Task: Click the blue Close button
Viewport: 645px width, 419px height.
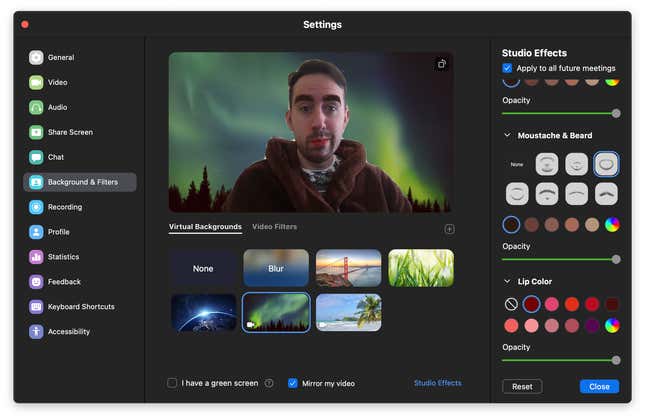Action: 599,387
